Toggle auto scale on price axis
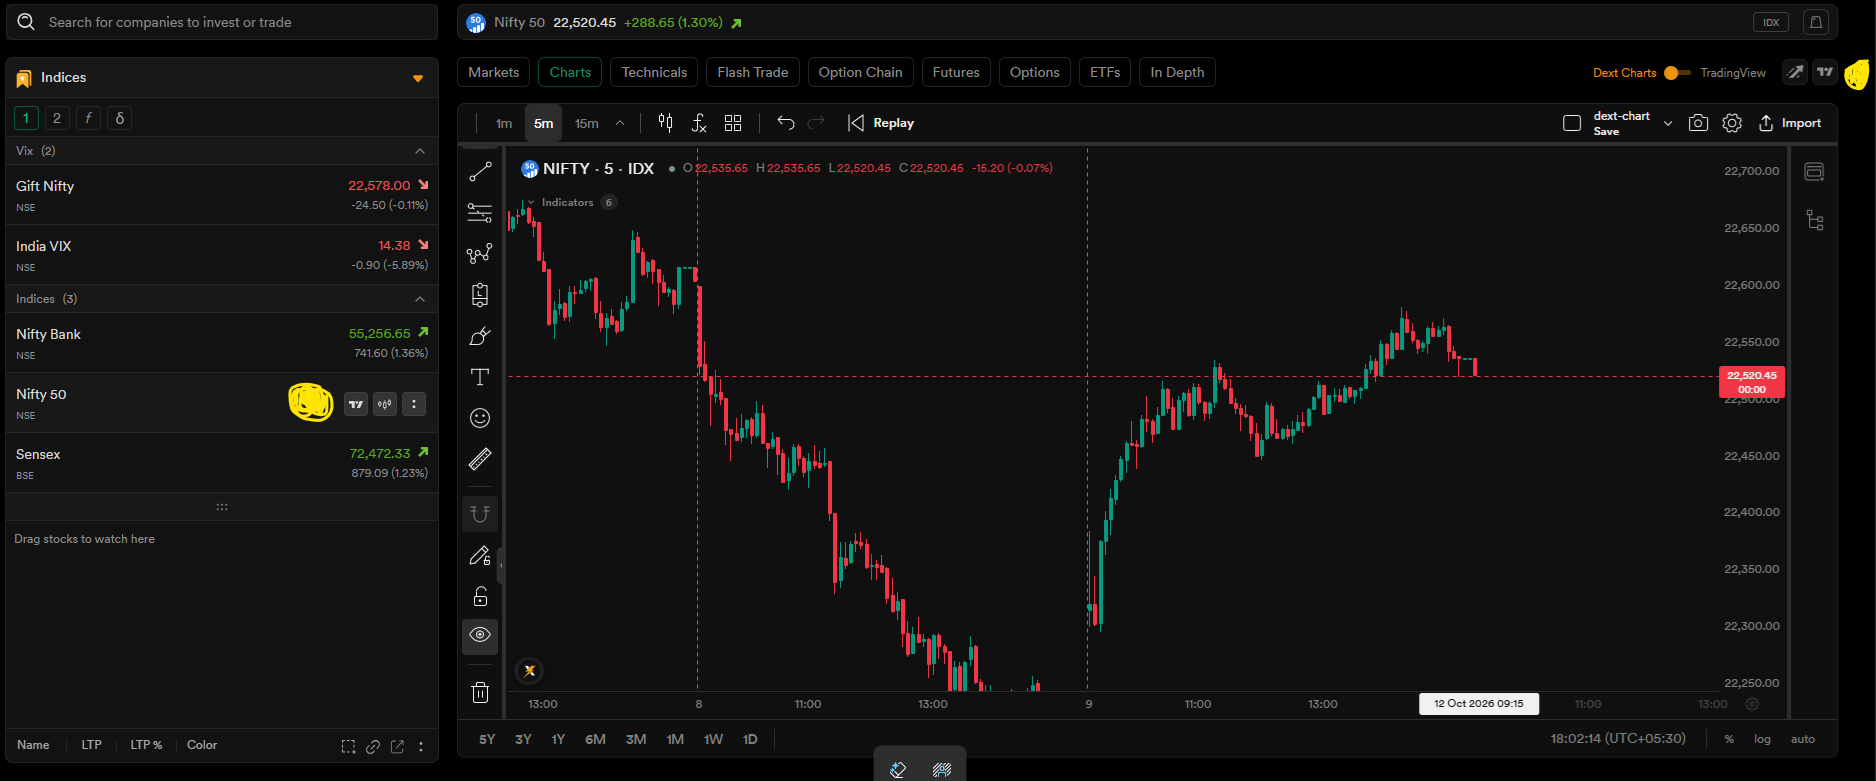This screenshot has width=1876, height=781. pyautogui.click(x=1802, y=739)
